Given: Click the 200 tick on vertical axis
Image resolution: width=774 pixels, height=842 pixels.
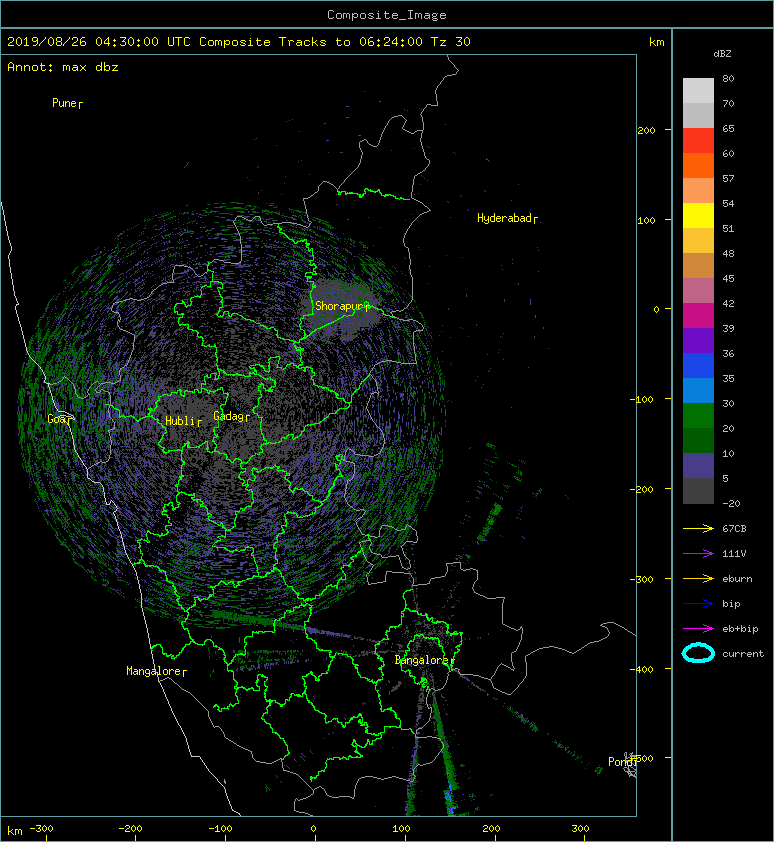Looking at the screenshot, I should click(x=647, y=130).
